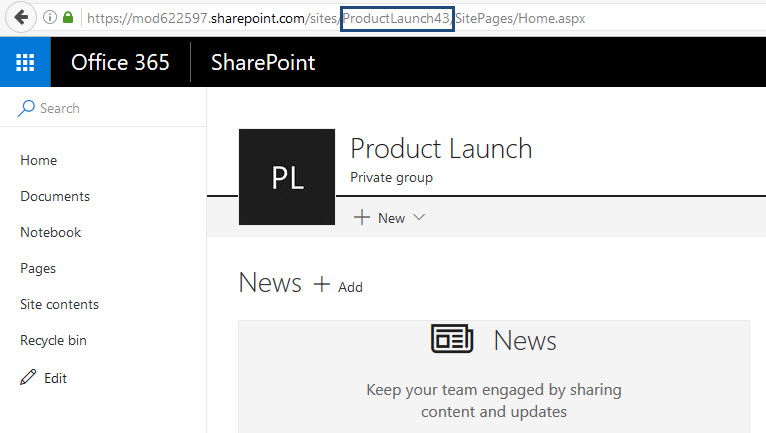Go to SharePoint start page link
This screenshot has width=766, height=433.
click(x=263, y=63)
